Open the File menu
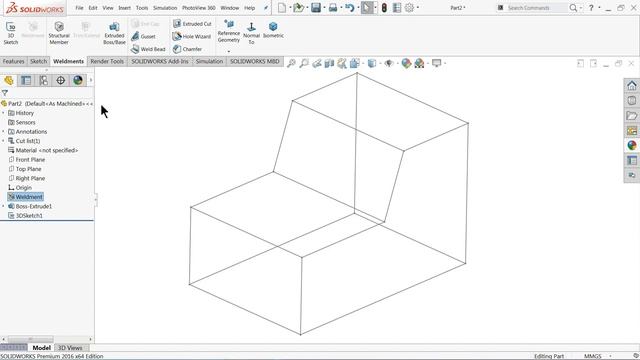The image size is (640, 360). (x=79, y=8)
